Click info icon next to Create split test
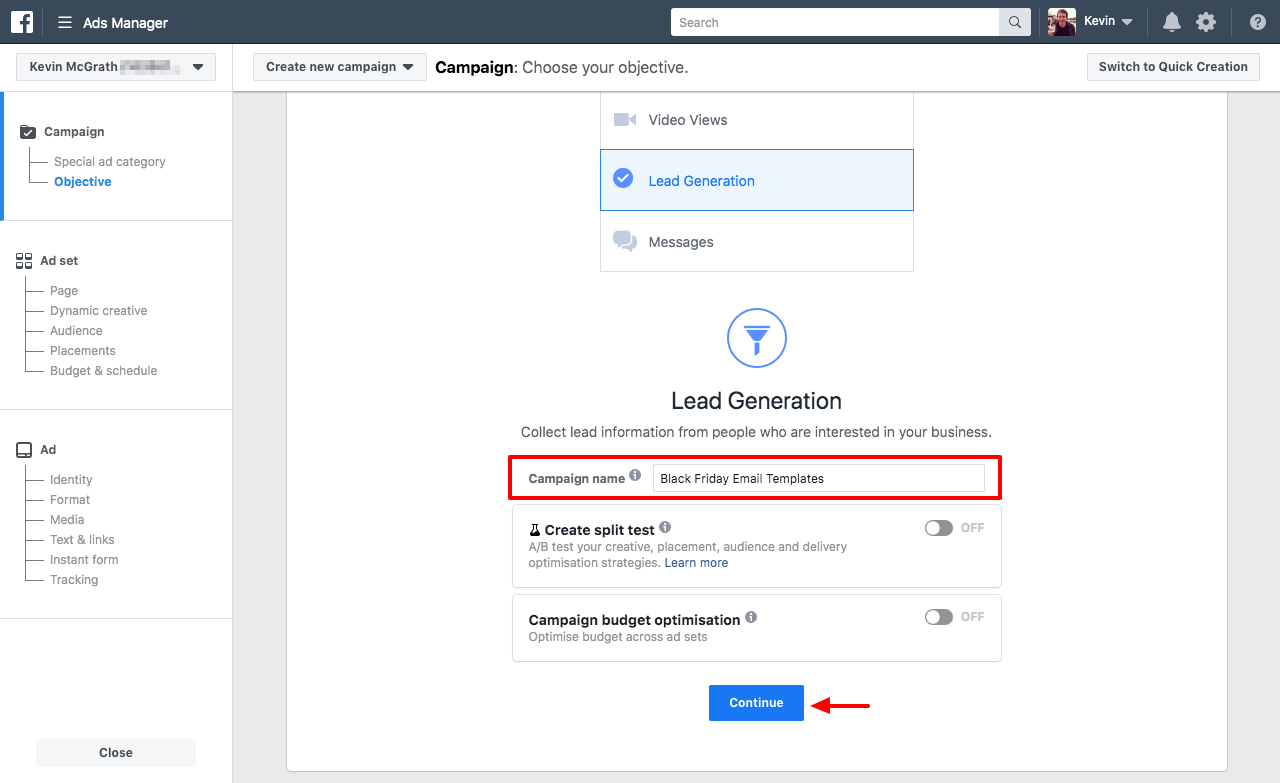 click(665, 527)
